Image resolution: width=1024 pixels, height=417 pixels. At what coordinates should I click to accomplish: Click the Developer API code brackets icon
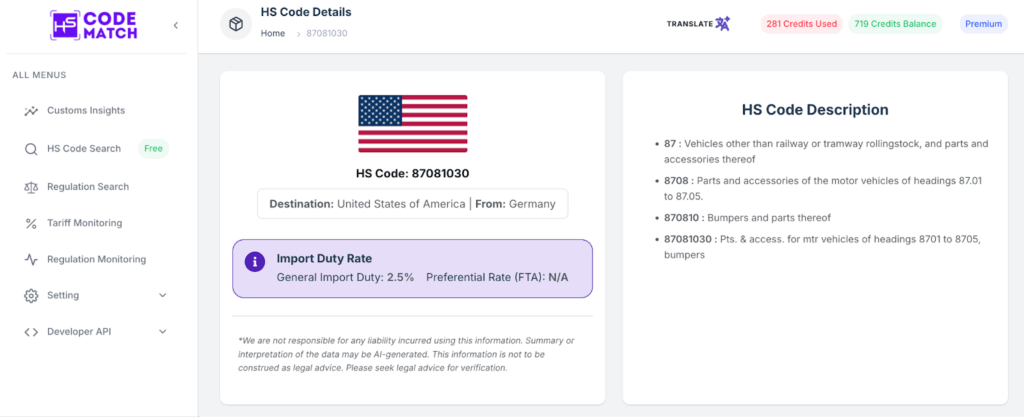pyautogui.click(x=31, y=332)
